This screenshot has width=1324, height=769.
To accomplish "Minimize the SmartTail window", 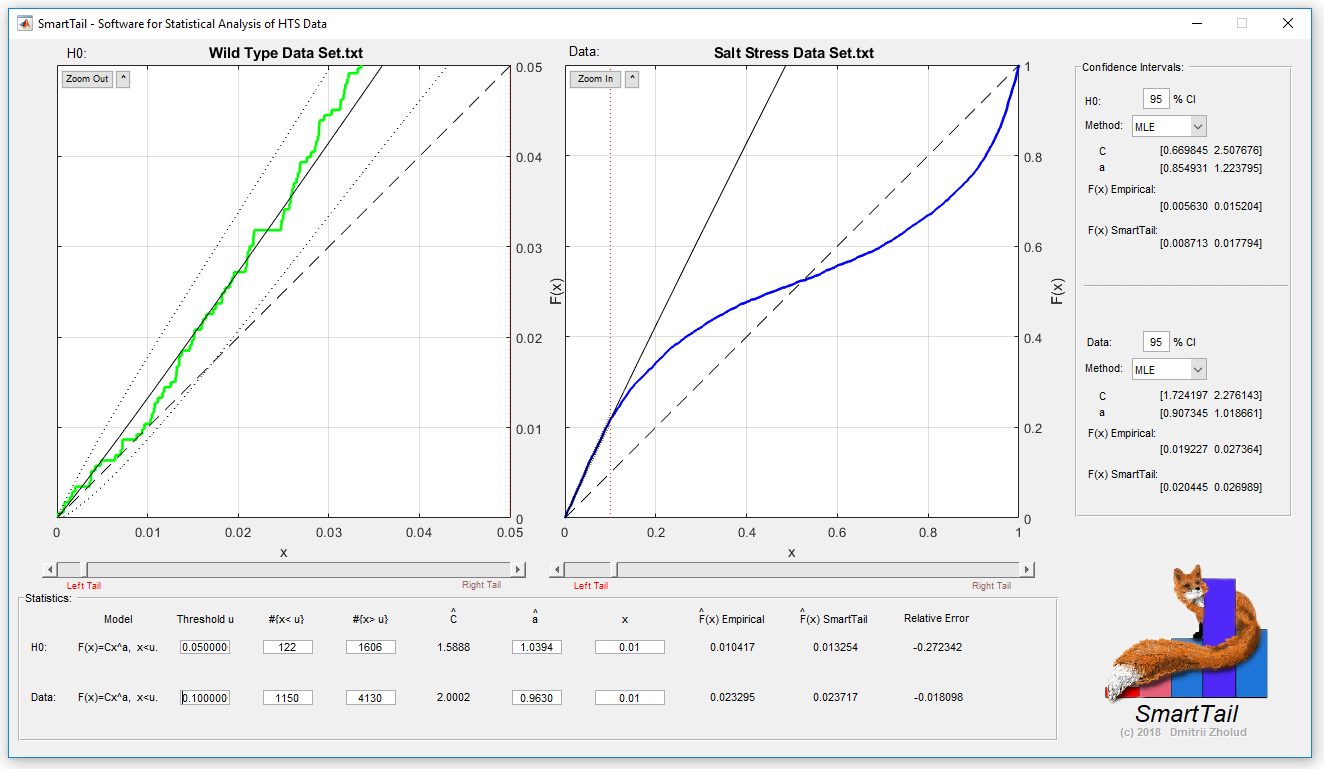I will pyautogui.click(x=1196, y=23).
